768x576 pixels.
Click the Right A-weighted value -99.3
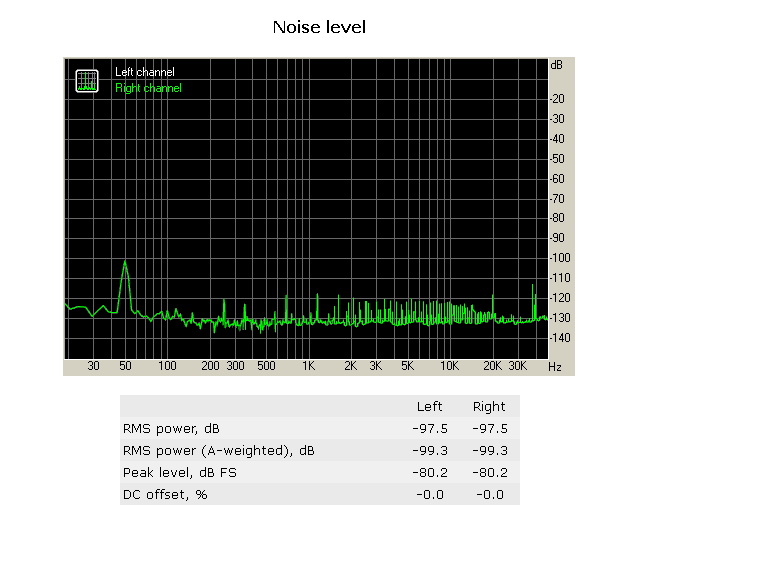[490, 451]
